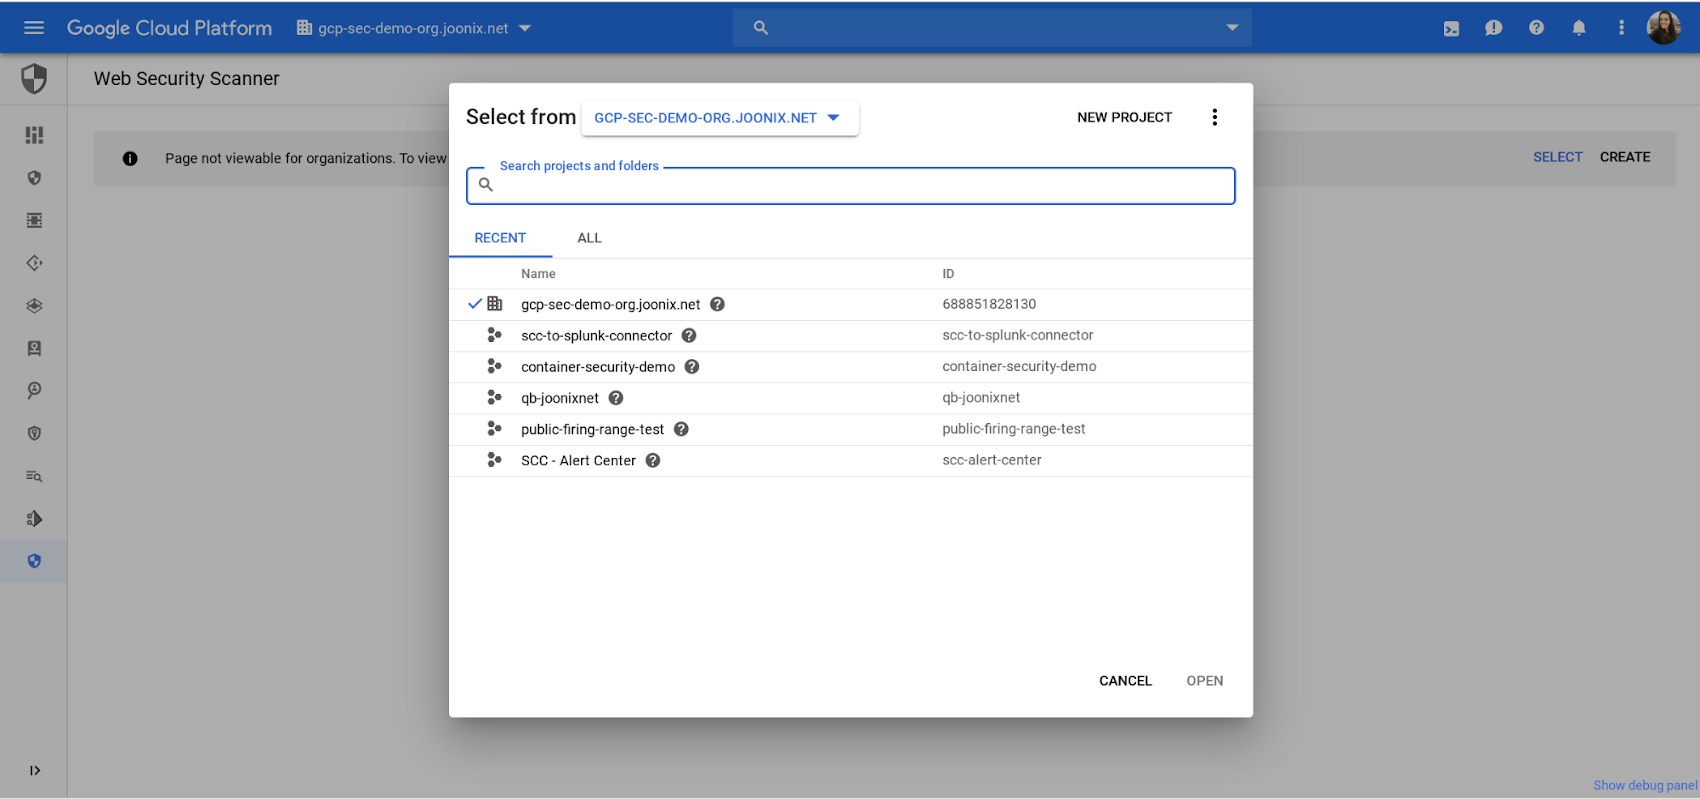The height and width of the screenshot is (799, 1700).
Task: Click the send feedback icon
Action: (x=1493, y=28)
